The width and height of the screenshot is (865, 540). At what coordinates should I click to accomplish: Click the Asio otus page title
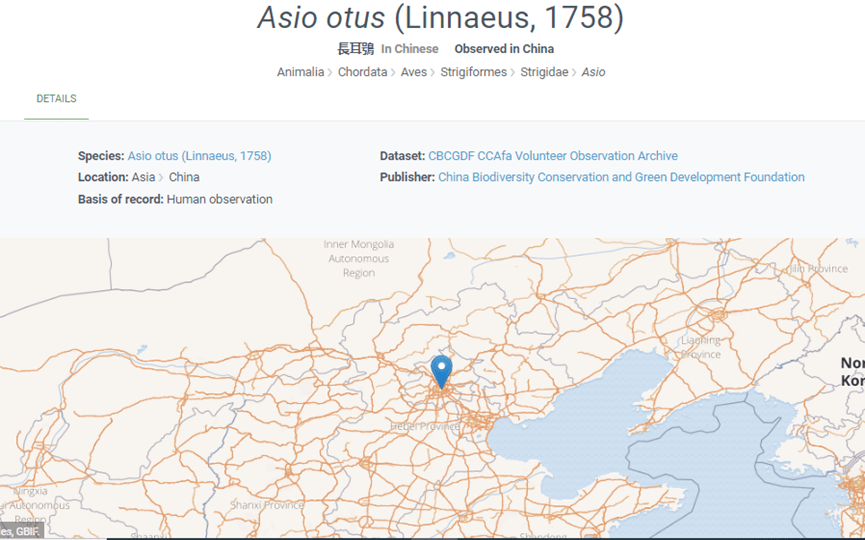click(440, 18)
